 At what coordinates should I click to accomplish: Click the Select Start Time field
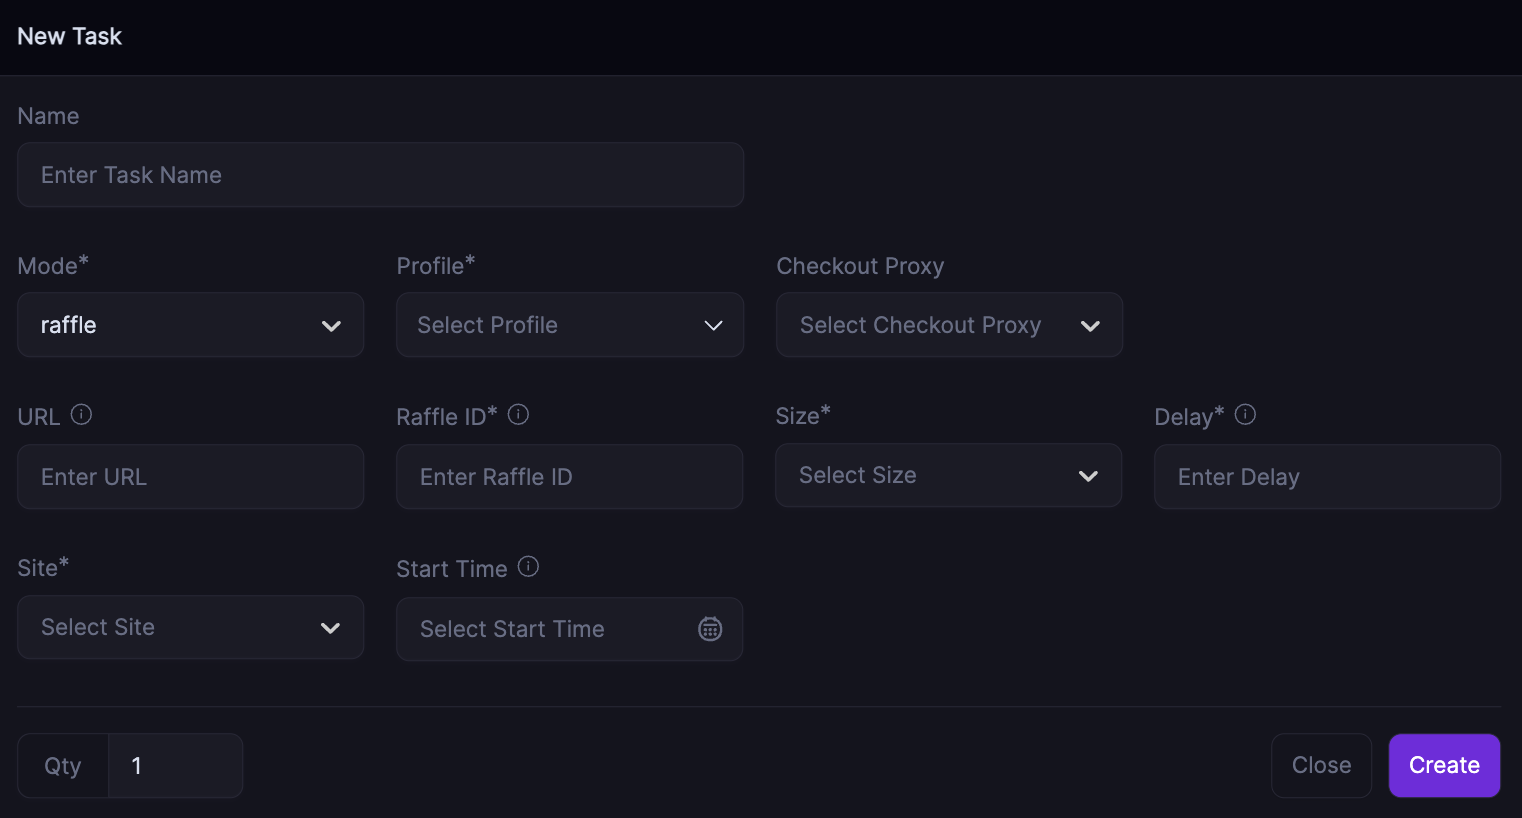540,629
